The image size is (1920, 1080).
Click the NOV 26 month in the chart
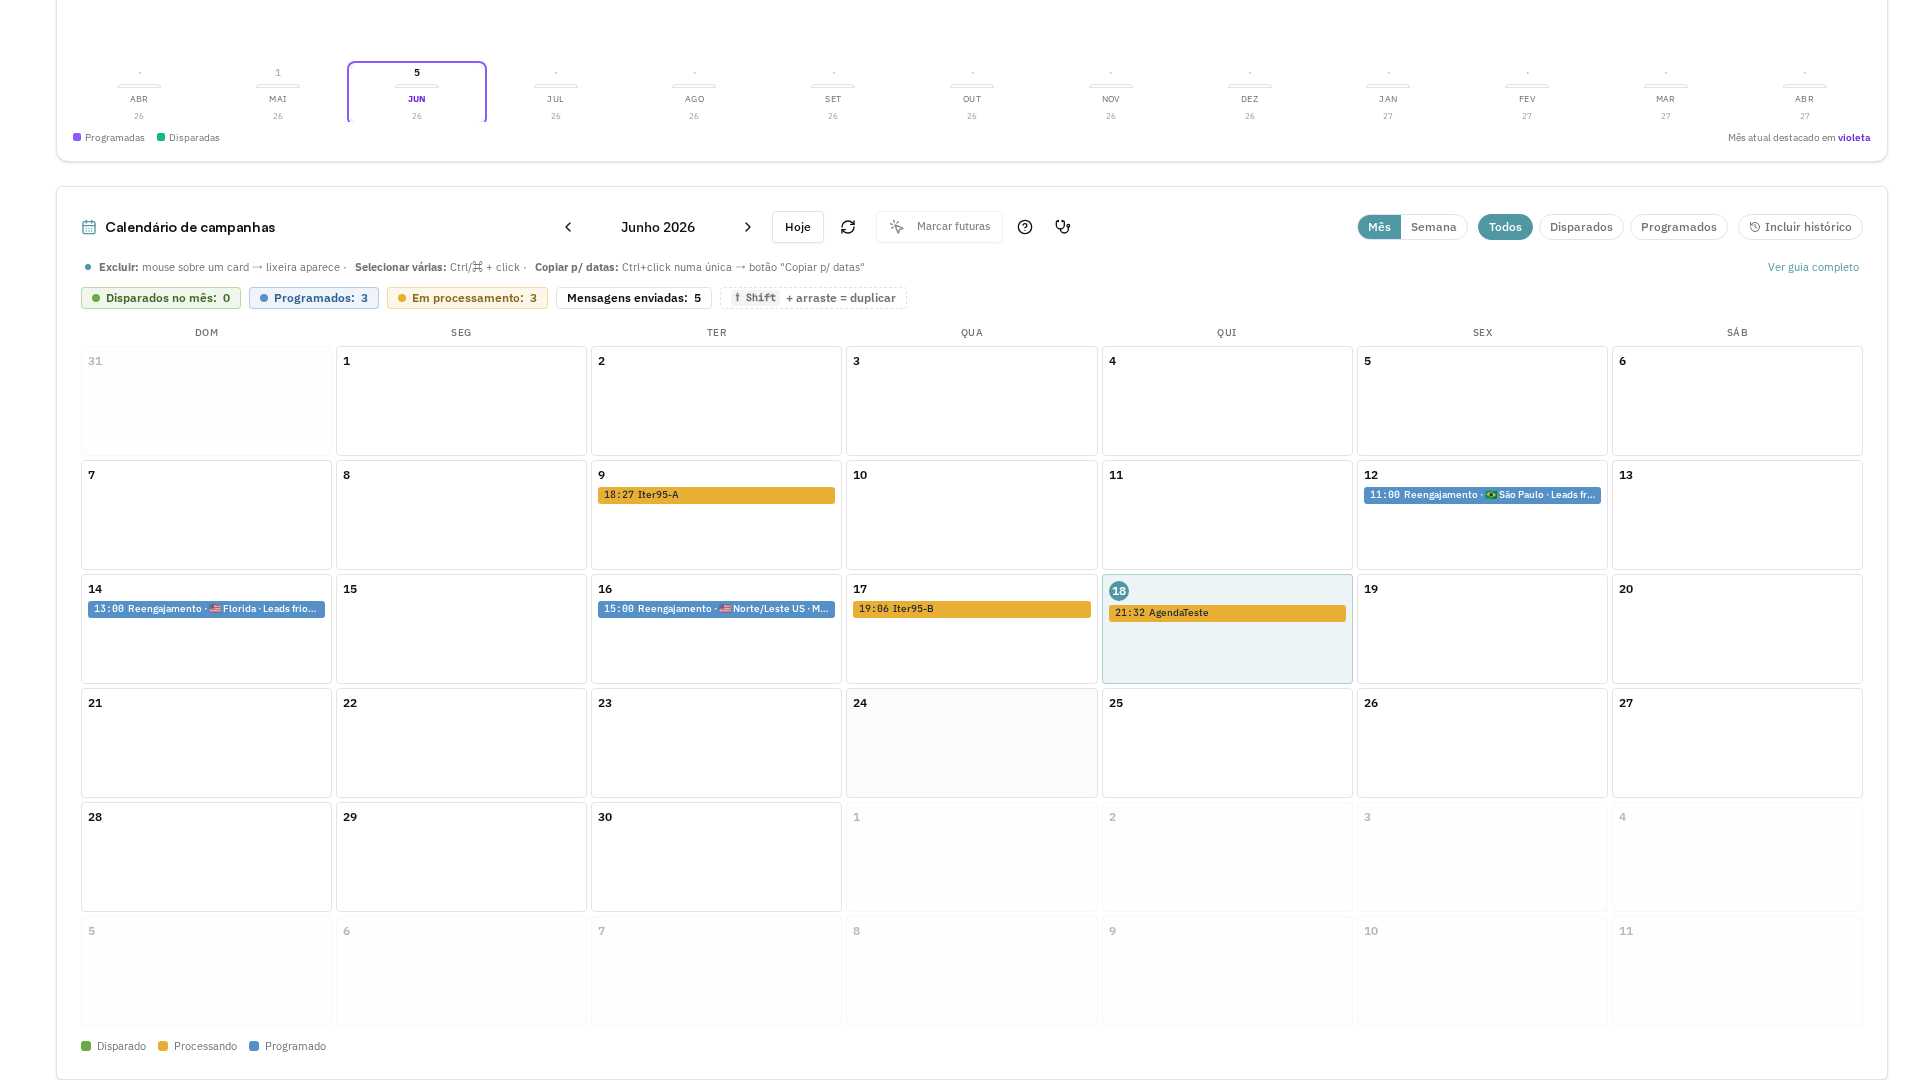click(1111, 93)
